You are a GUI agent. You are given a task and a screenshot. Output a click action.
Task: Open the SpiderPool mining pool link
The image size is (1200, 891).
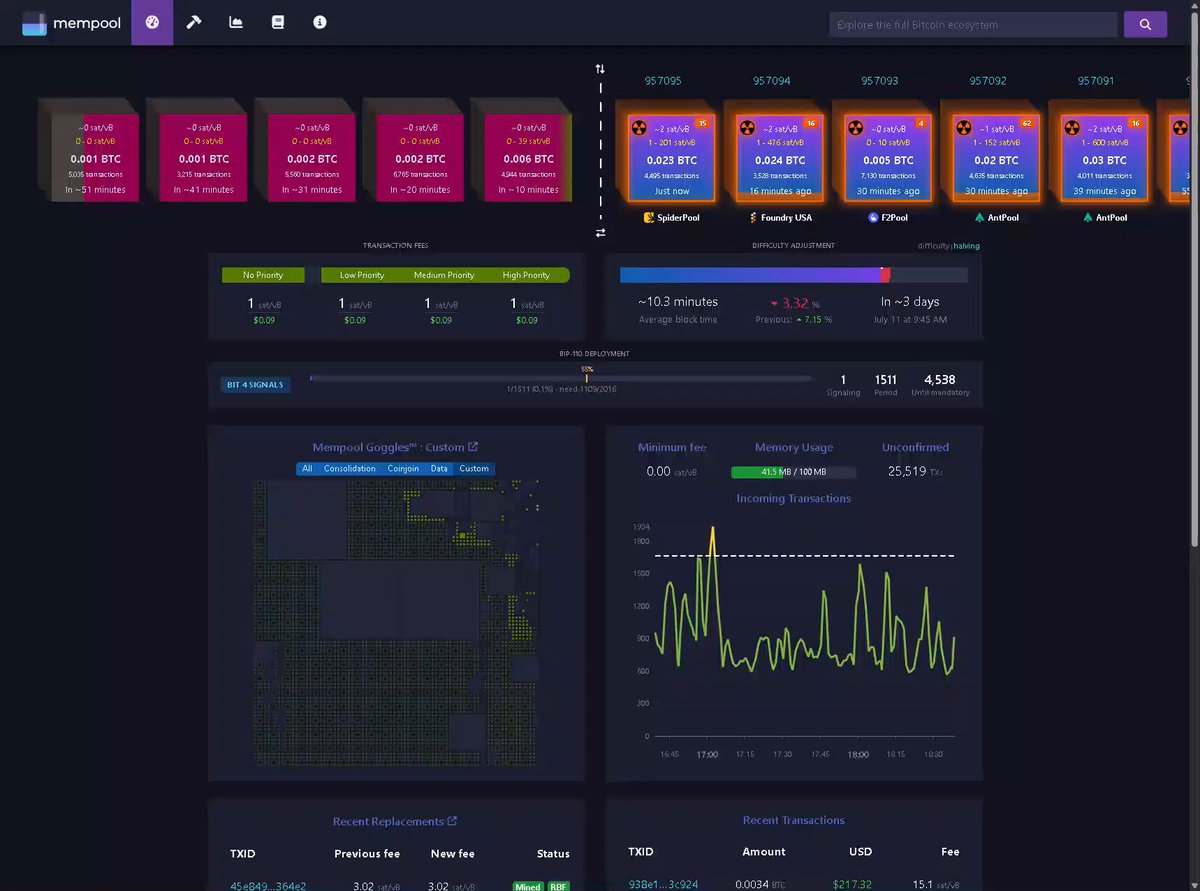point(671,217)
